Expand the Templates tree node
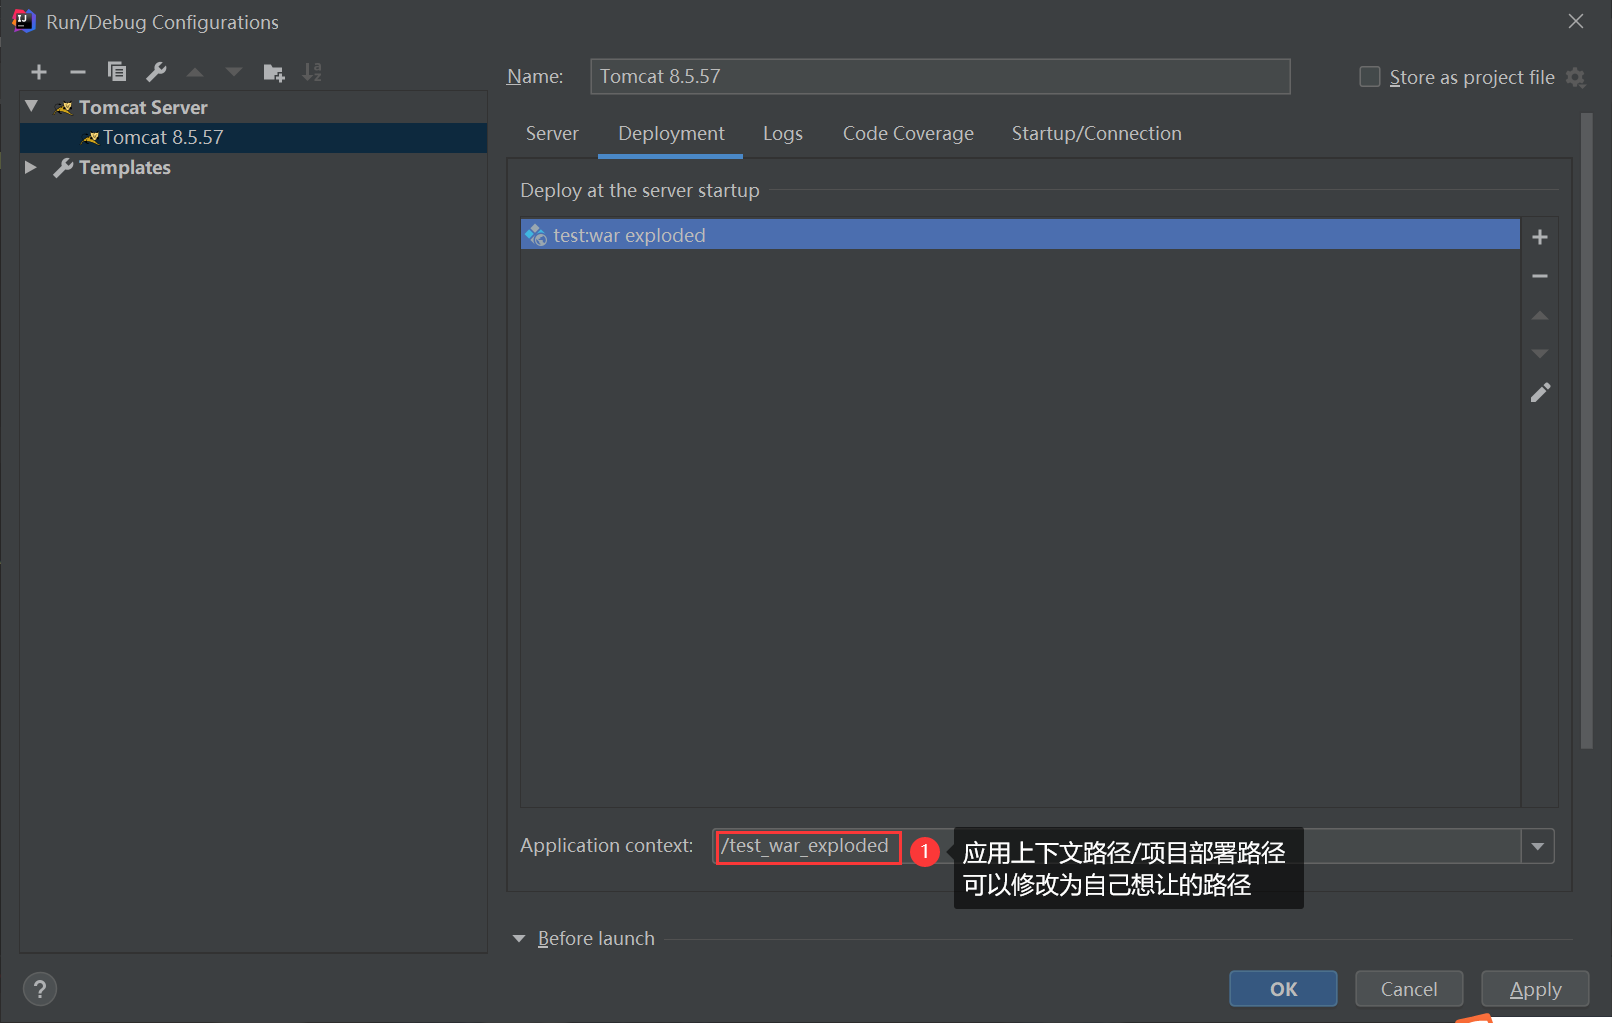Screen dimensions: 1612x1023 31,167
